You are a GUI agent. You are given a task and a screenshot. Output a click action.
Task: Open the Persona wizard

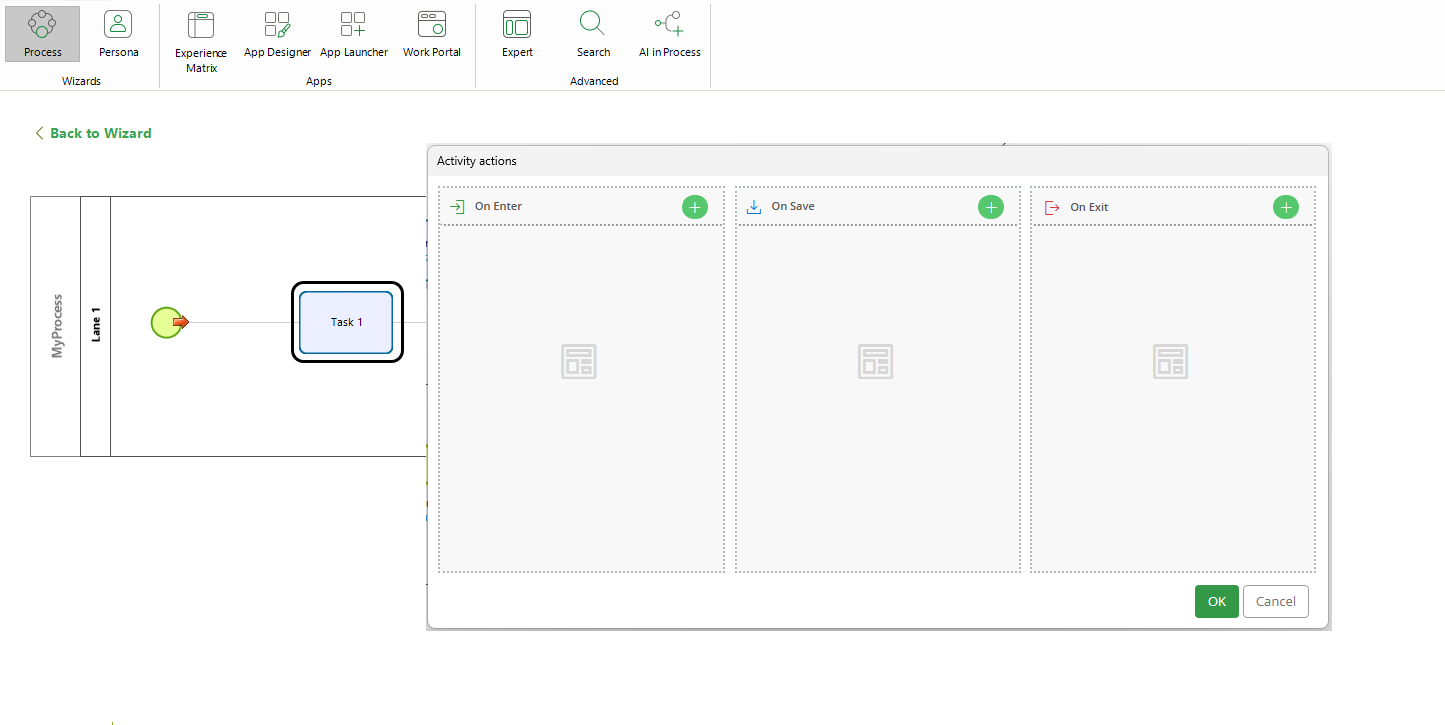(118, 33)
